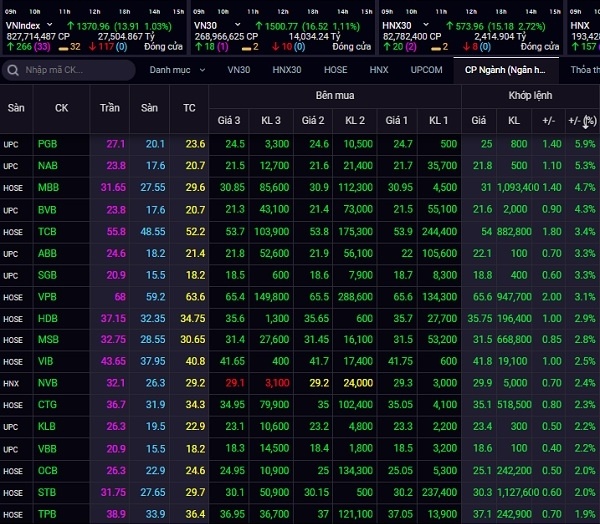
Task: Click VNIndex value 1370.96
Action: tap(93, 26)
